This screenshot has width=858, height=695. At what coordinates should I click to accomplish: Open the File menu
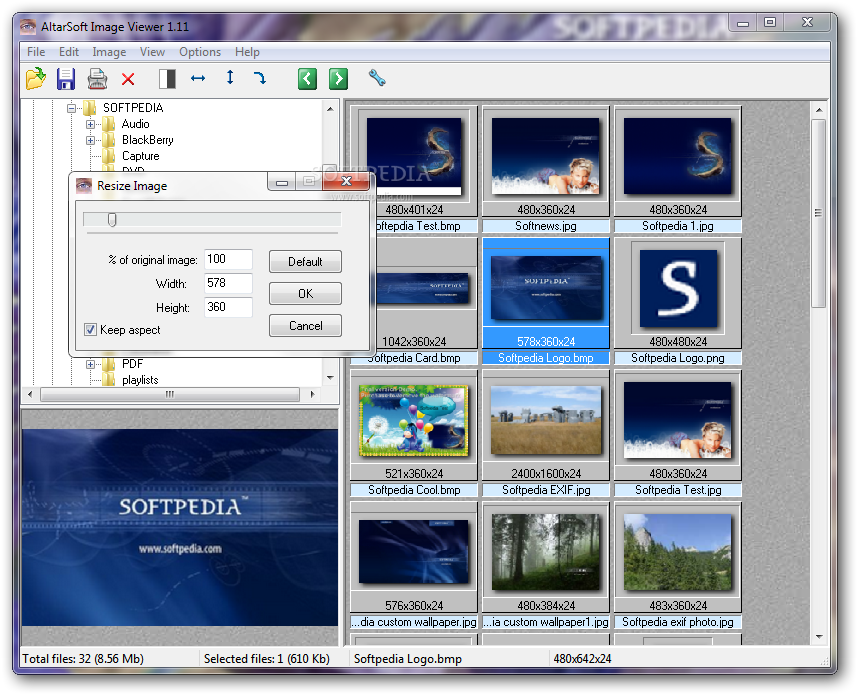[36, 52]
